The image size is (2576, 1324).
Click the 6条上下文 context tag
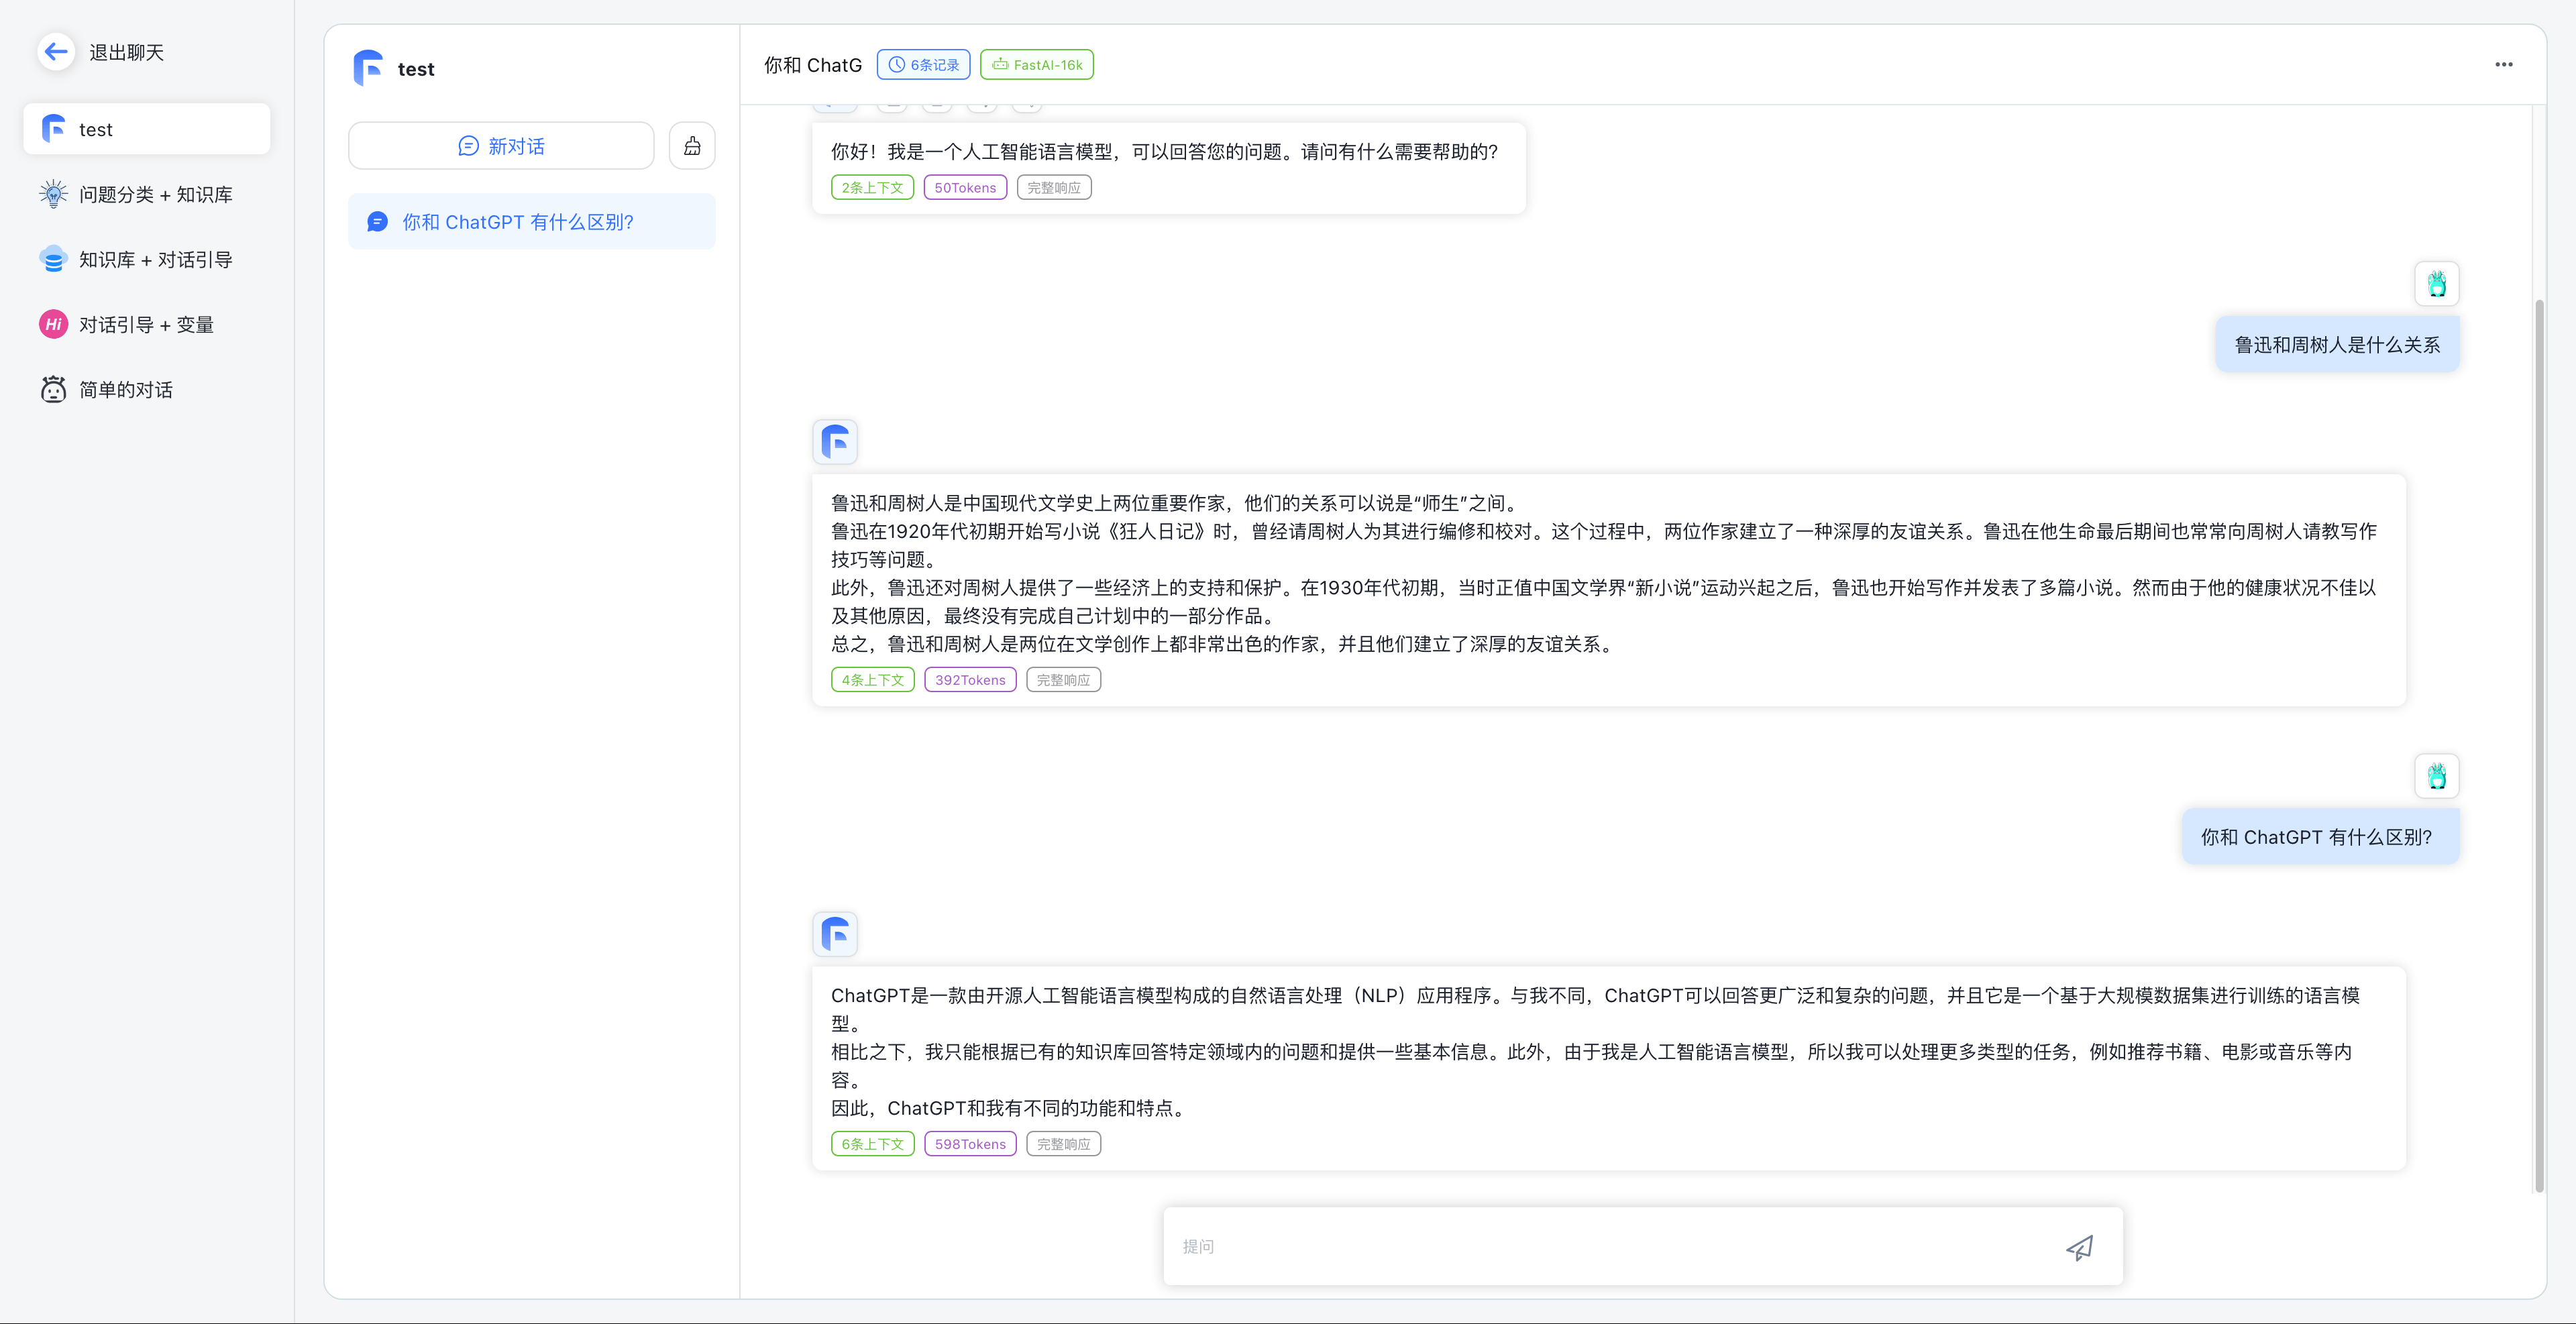coord(872,1144)
